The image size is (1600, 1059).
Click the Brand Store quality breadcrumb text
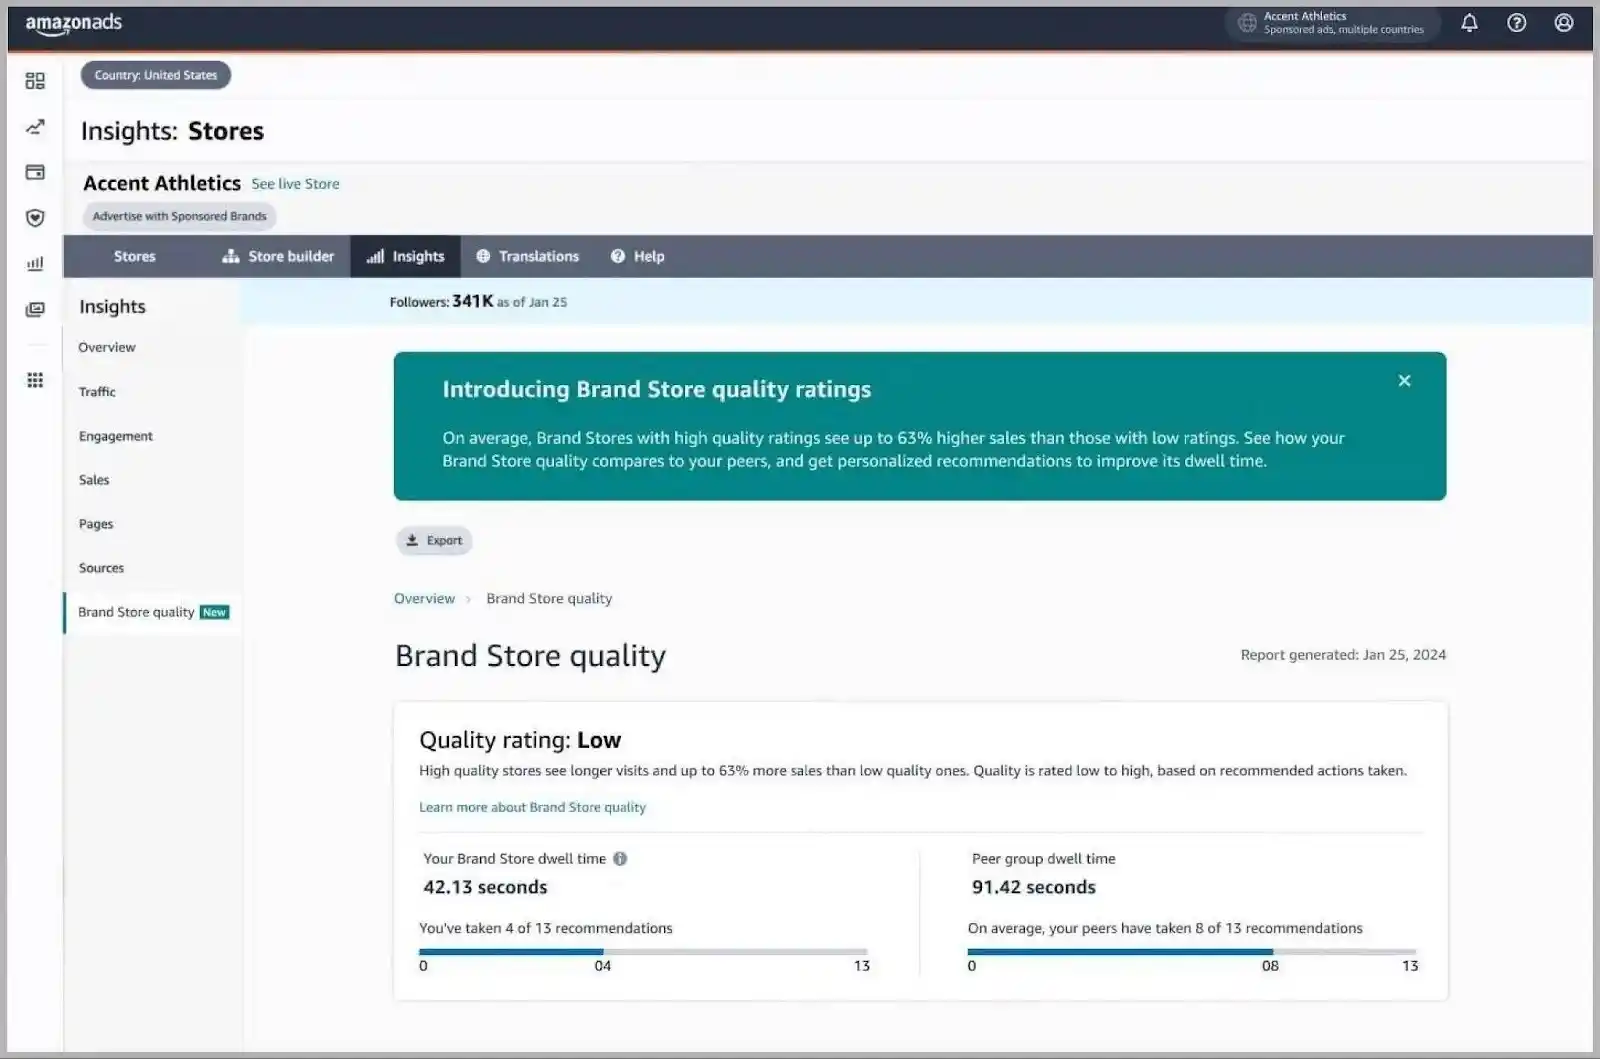tap(549, 599)
